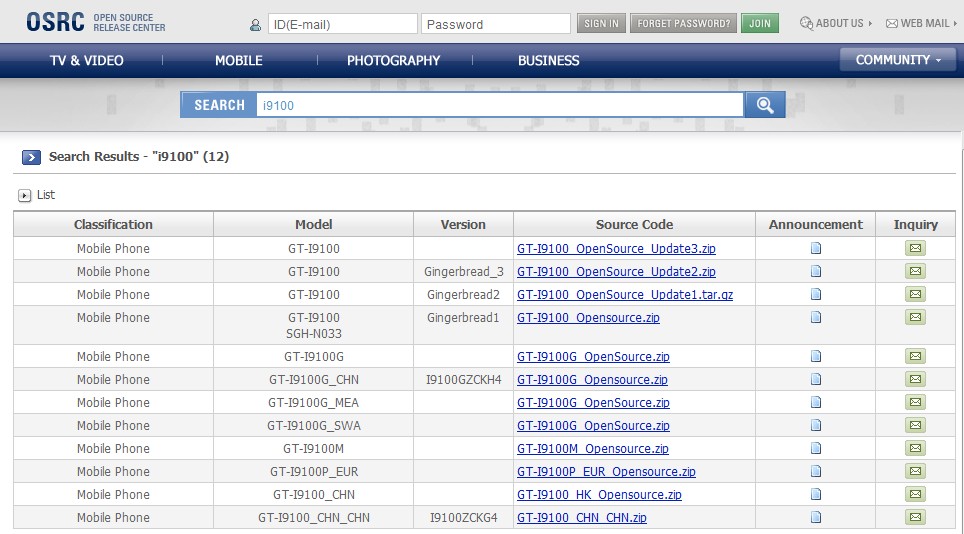Open announcement for GT-I9100_OpenSource_Update1.tar.gz

point(816,294)
